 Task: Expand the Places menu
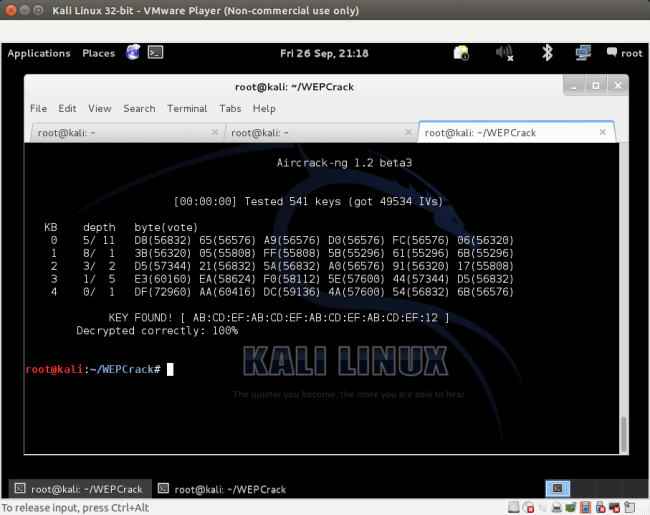click(98, 54)
